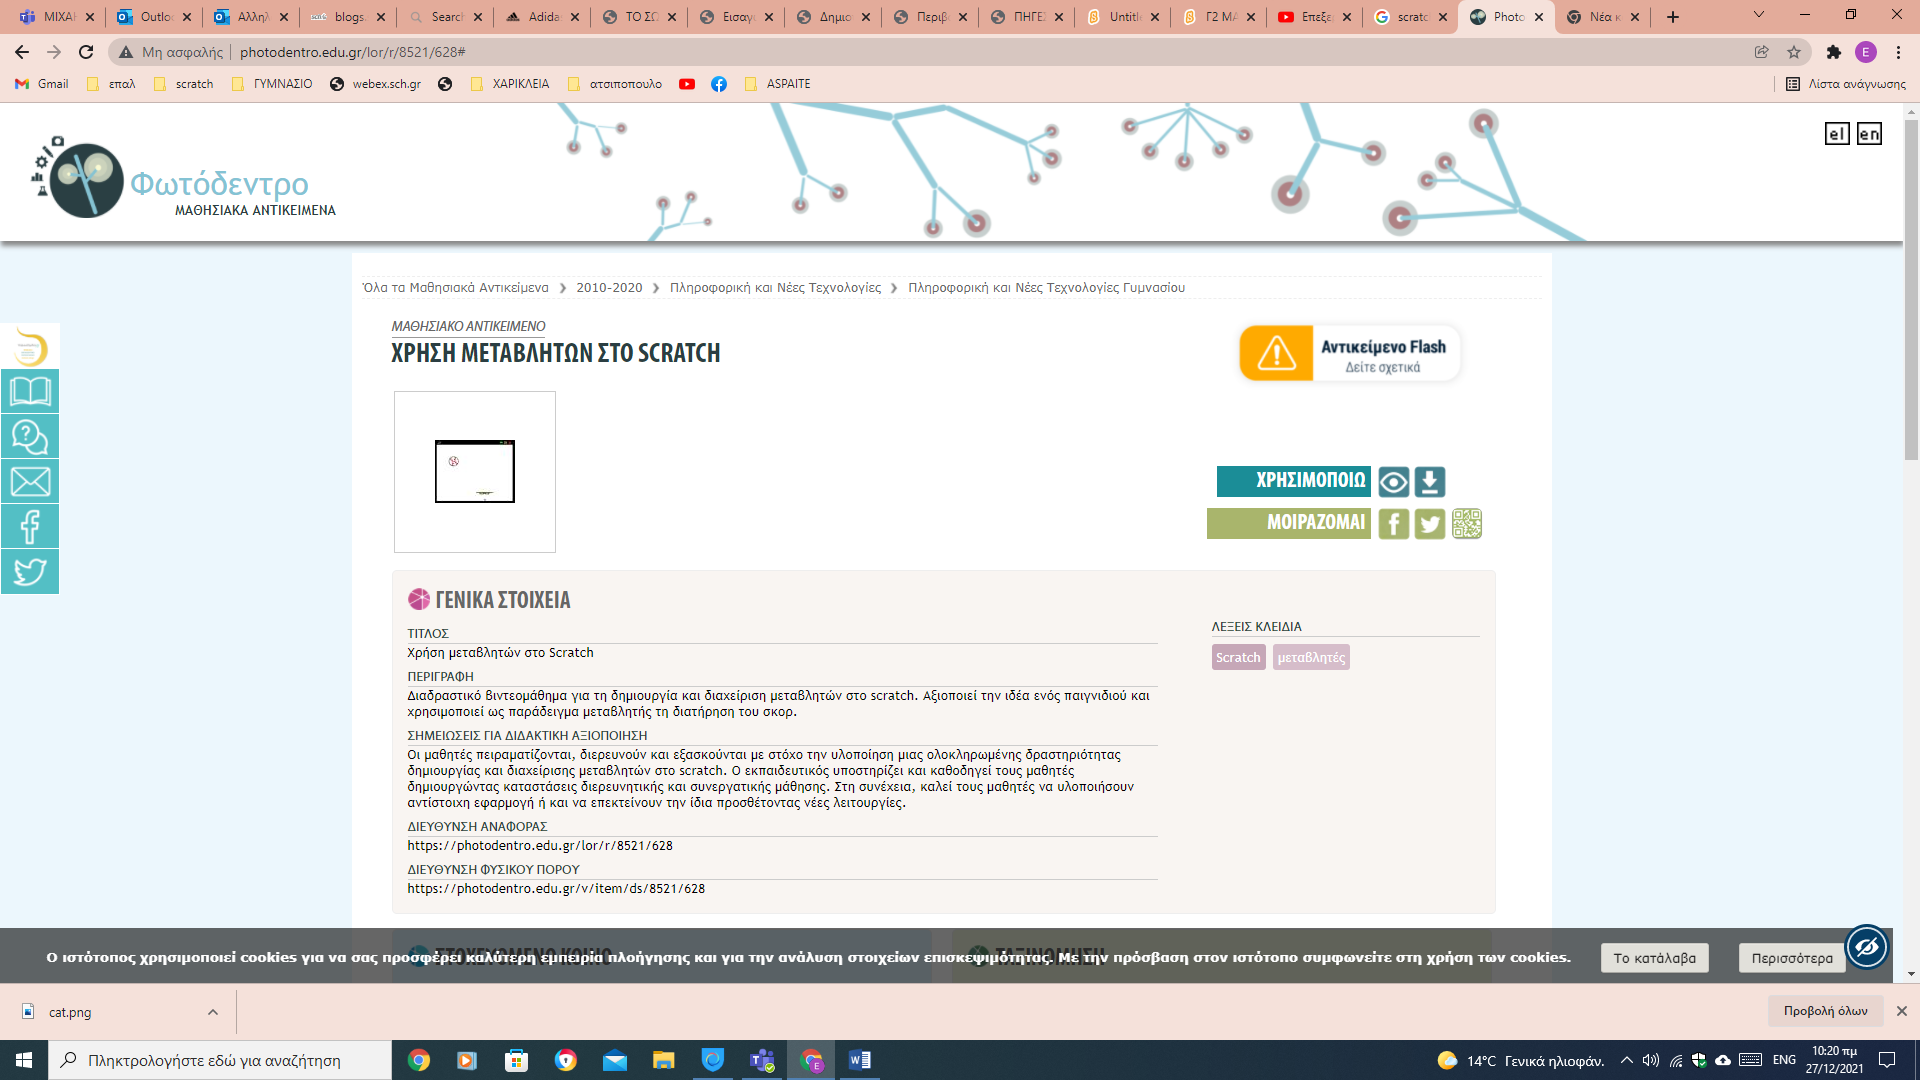Viewport: 1920px width, 1080px height.
Task: Open the book icon in left sidebar
Action: (x=30, y=391)
